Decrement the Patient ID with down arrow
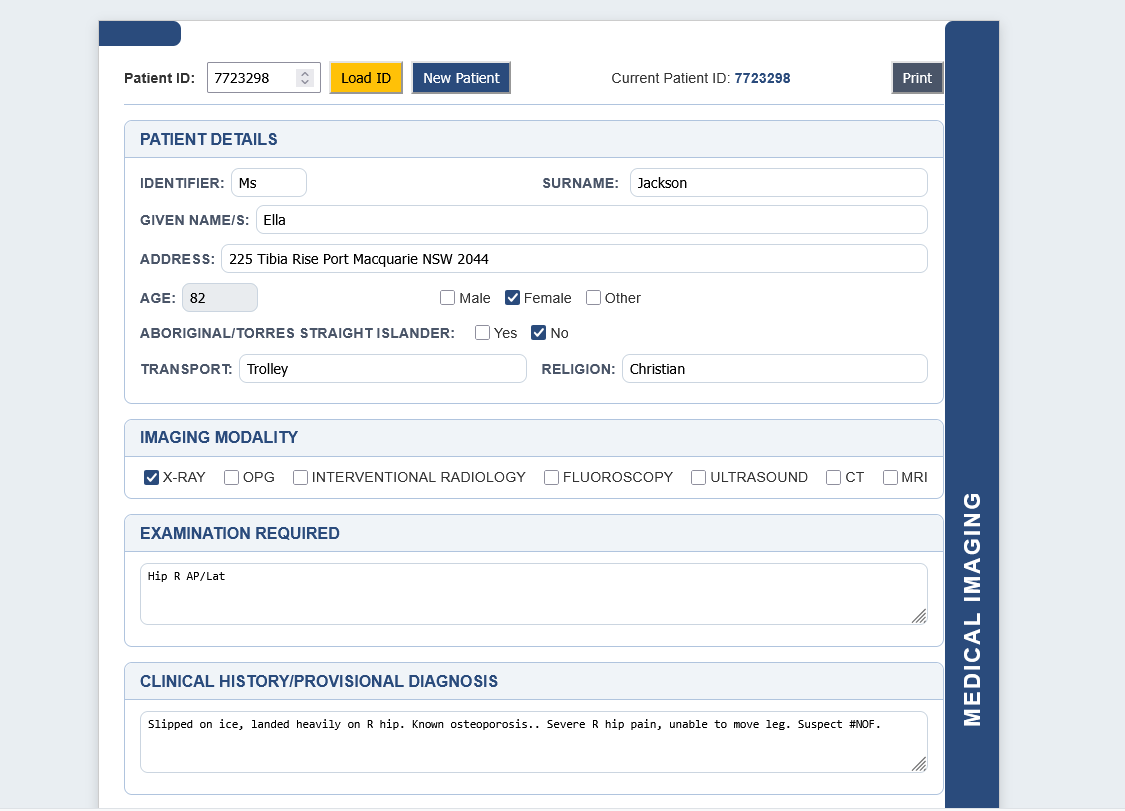Image resolution: width=1125 pixels, height=811 pixels. [305, 82]
